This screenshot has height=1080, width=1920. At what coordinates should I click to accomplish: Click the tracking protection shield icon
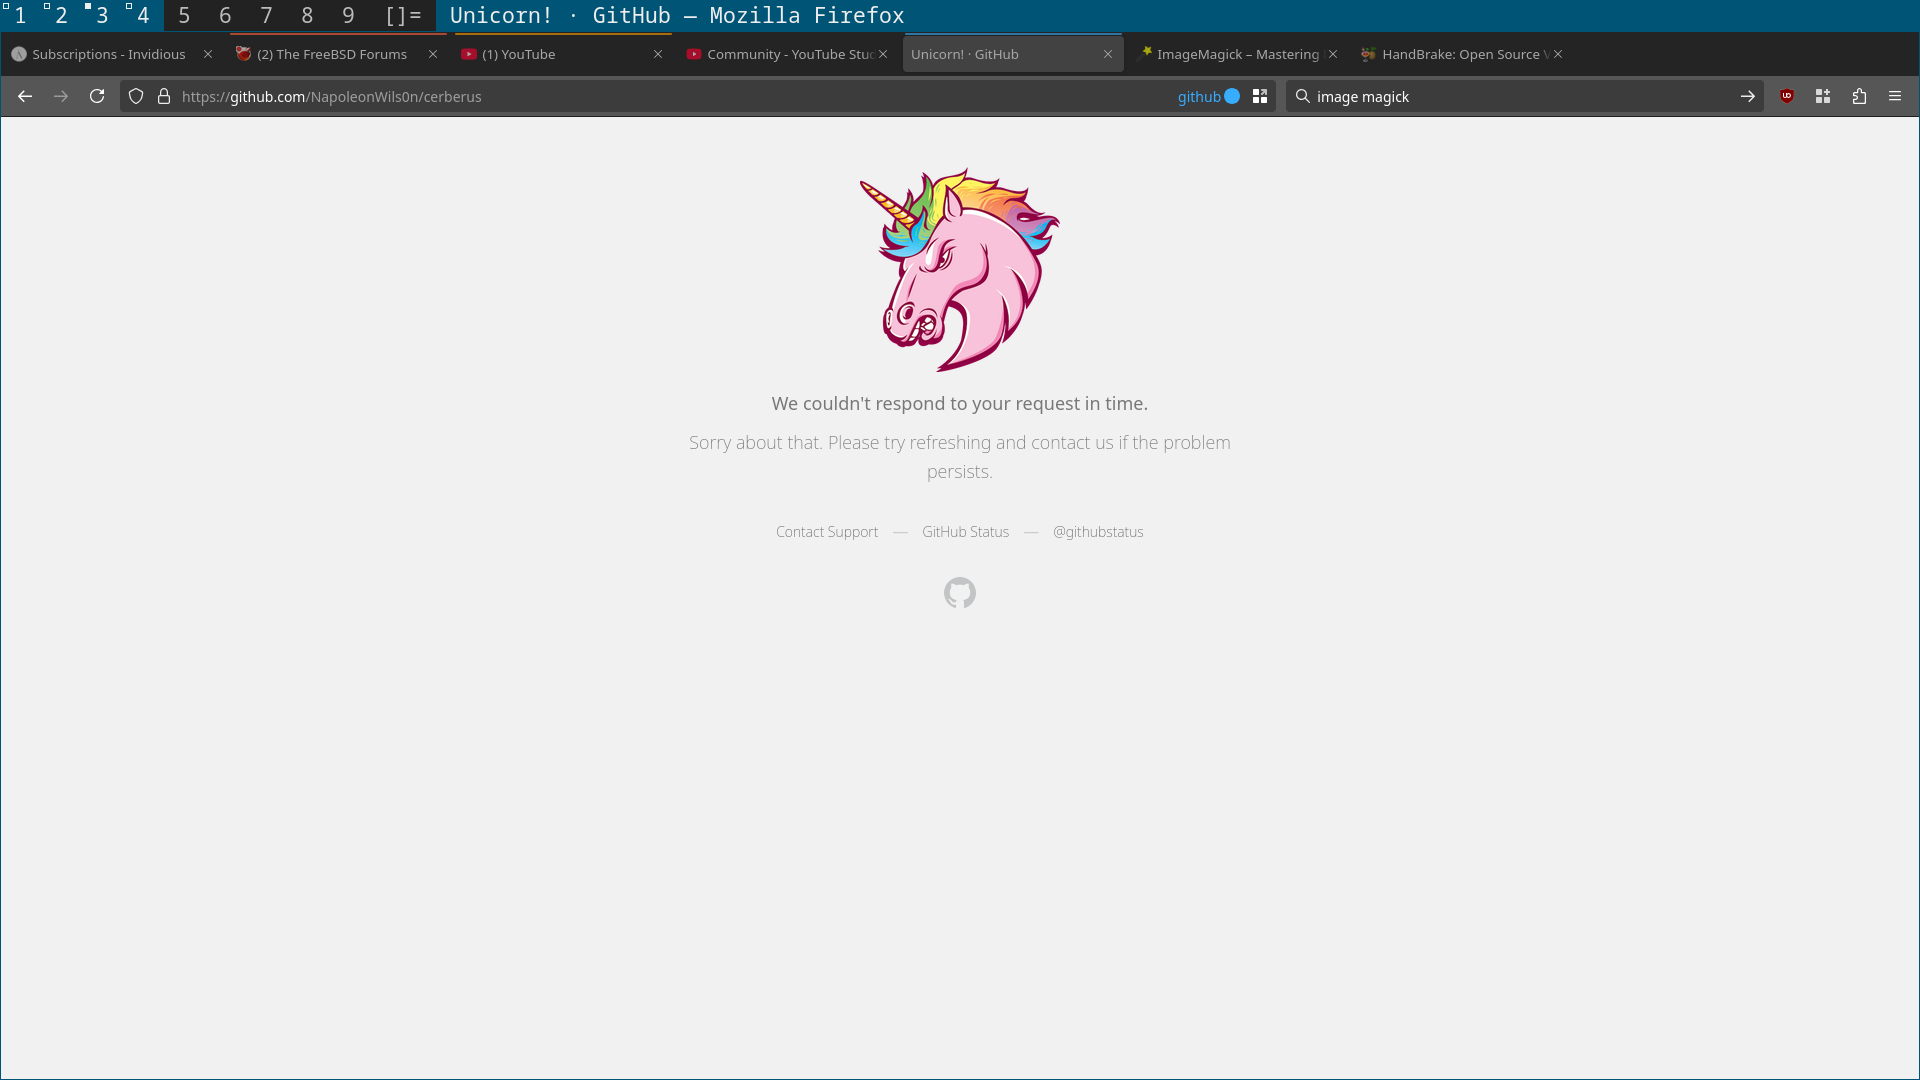tap(136, 96)
